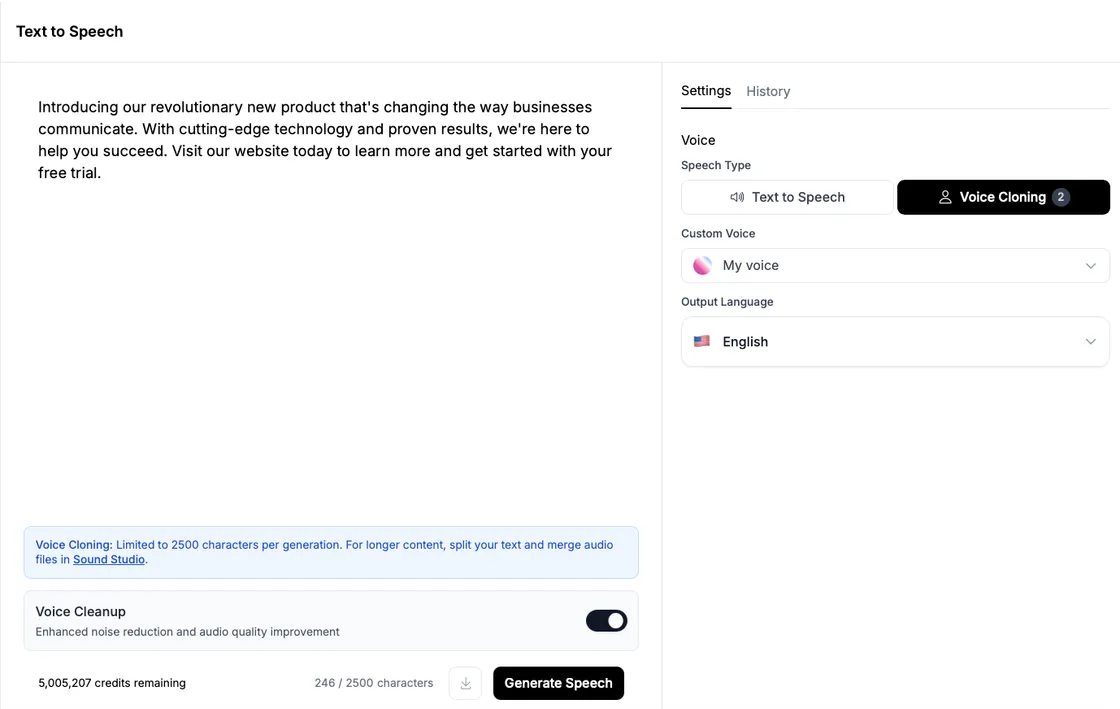Click the US flag icon beside English
Image resolution: width=1120 pixels, height=709 pixels.
702,341
